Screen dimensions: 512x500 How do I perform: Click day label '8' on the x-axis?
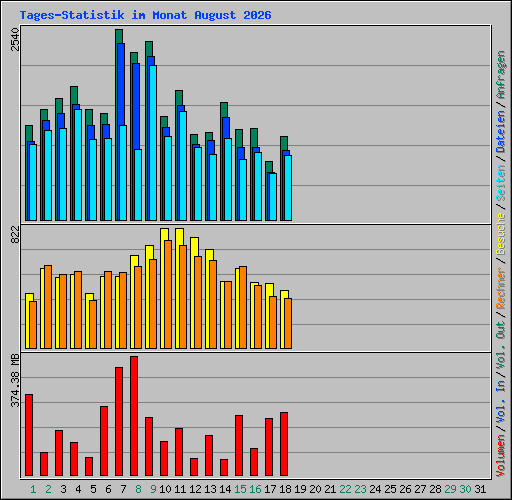pos(138,489)
